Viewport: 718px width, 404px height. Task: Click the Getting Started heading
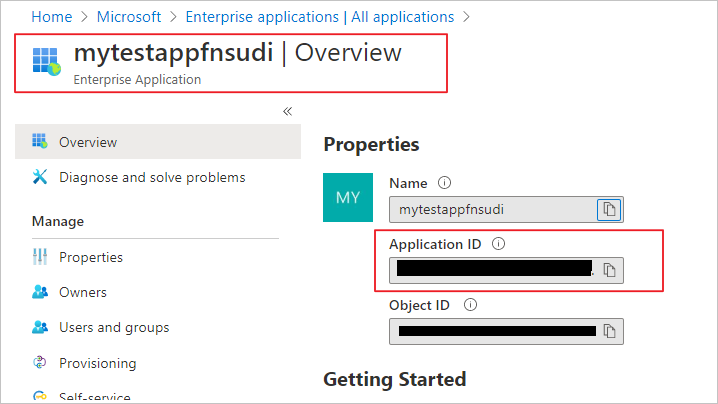pyautogui.click(x=395, y=379)
